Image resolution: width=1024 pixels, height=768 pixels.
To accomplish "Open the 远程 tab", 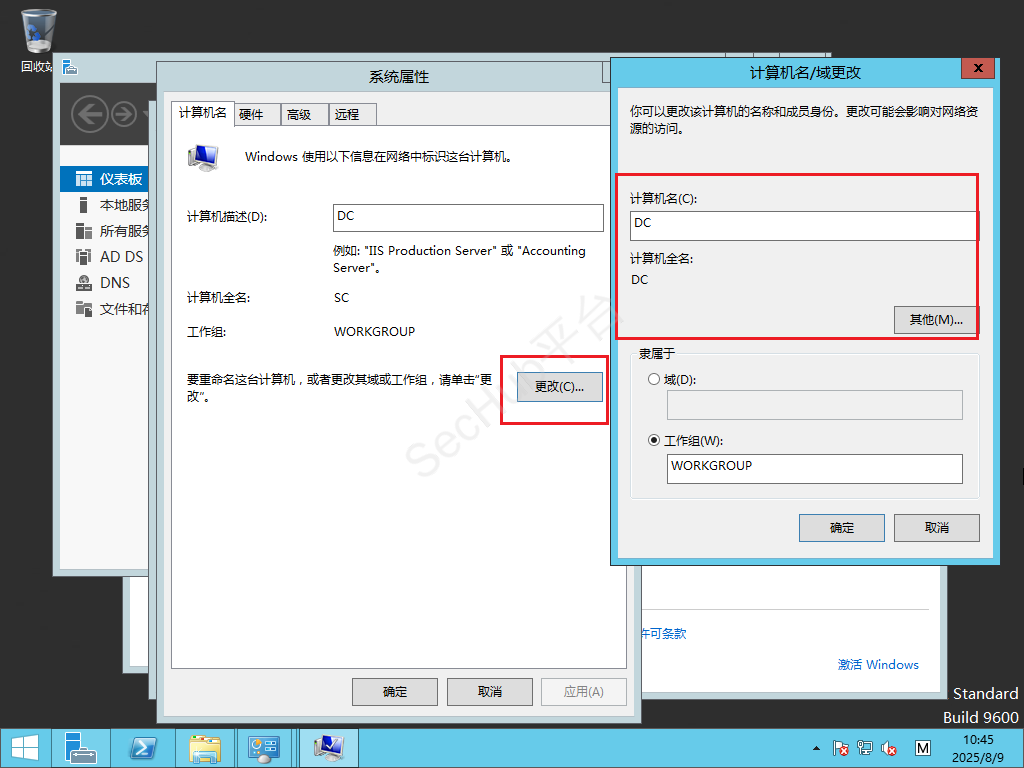I will [347, 115].
